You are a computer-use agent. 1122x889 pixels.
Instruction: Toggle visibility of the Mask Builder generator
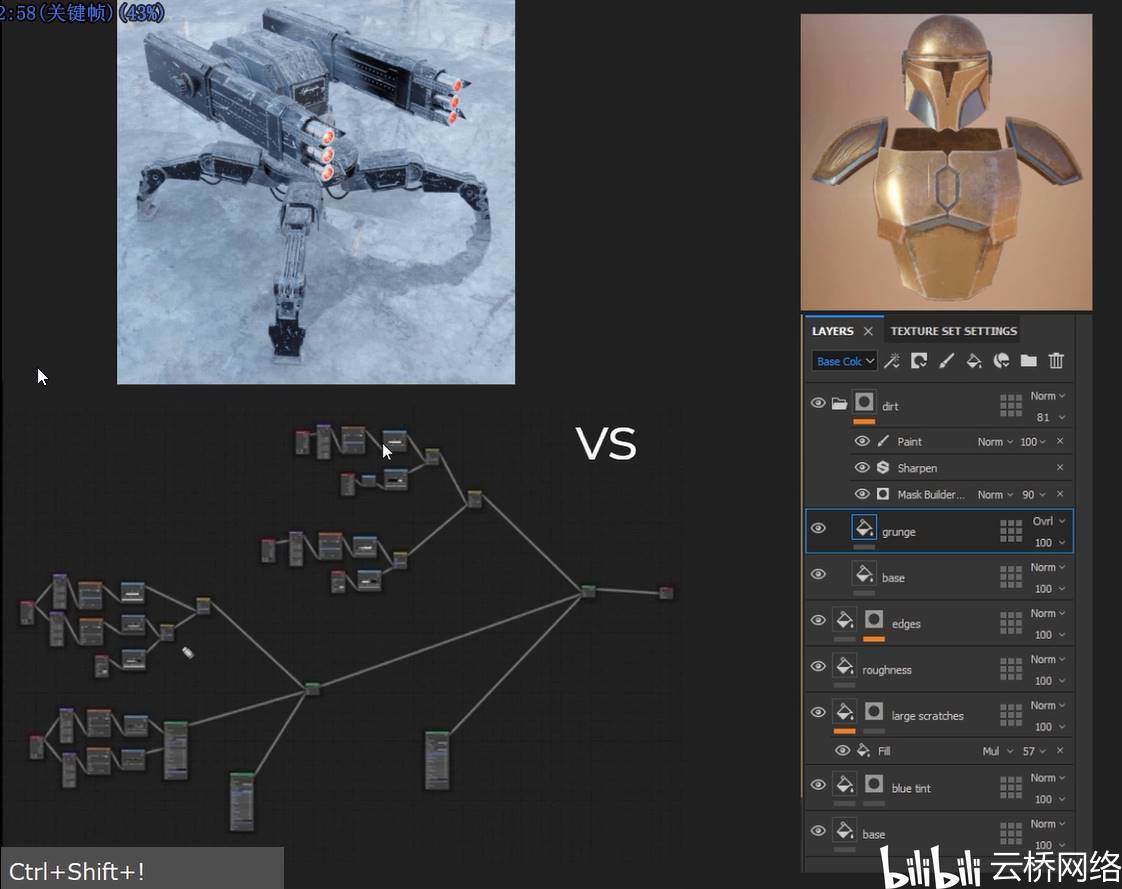862,494
